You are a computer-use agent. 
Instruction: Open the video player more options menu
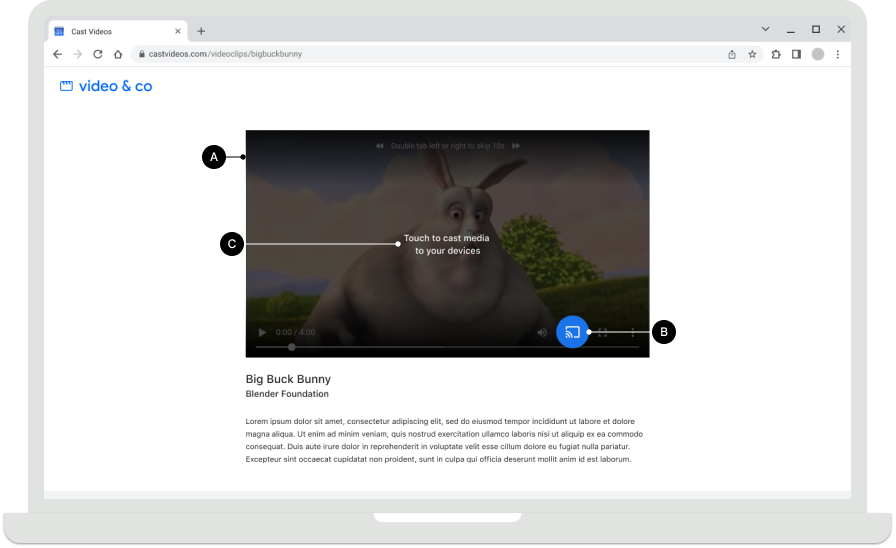pyautogui.click(x=633, y=332)
